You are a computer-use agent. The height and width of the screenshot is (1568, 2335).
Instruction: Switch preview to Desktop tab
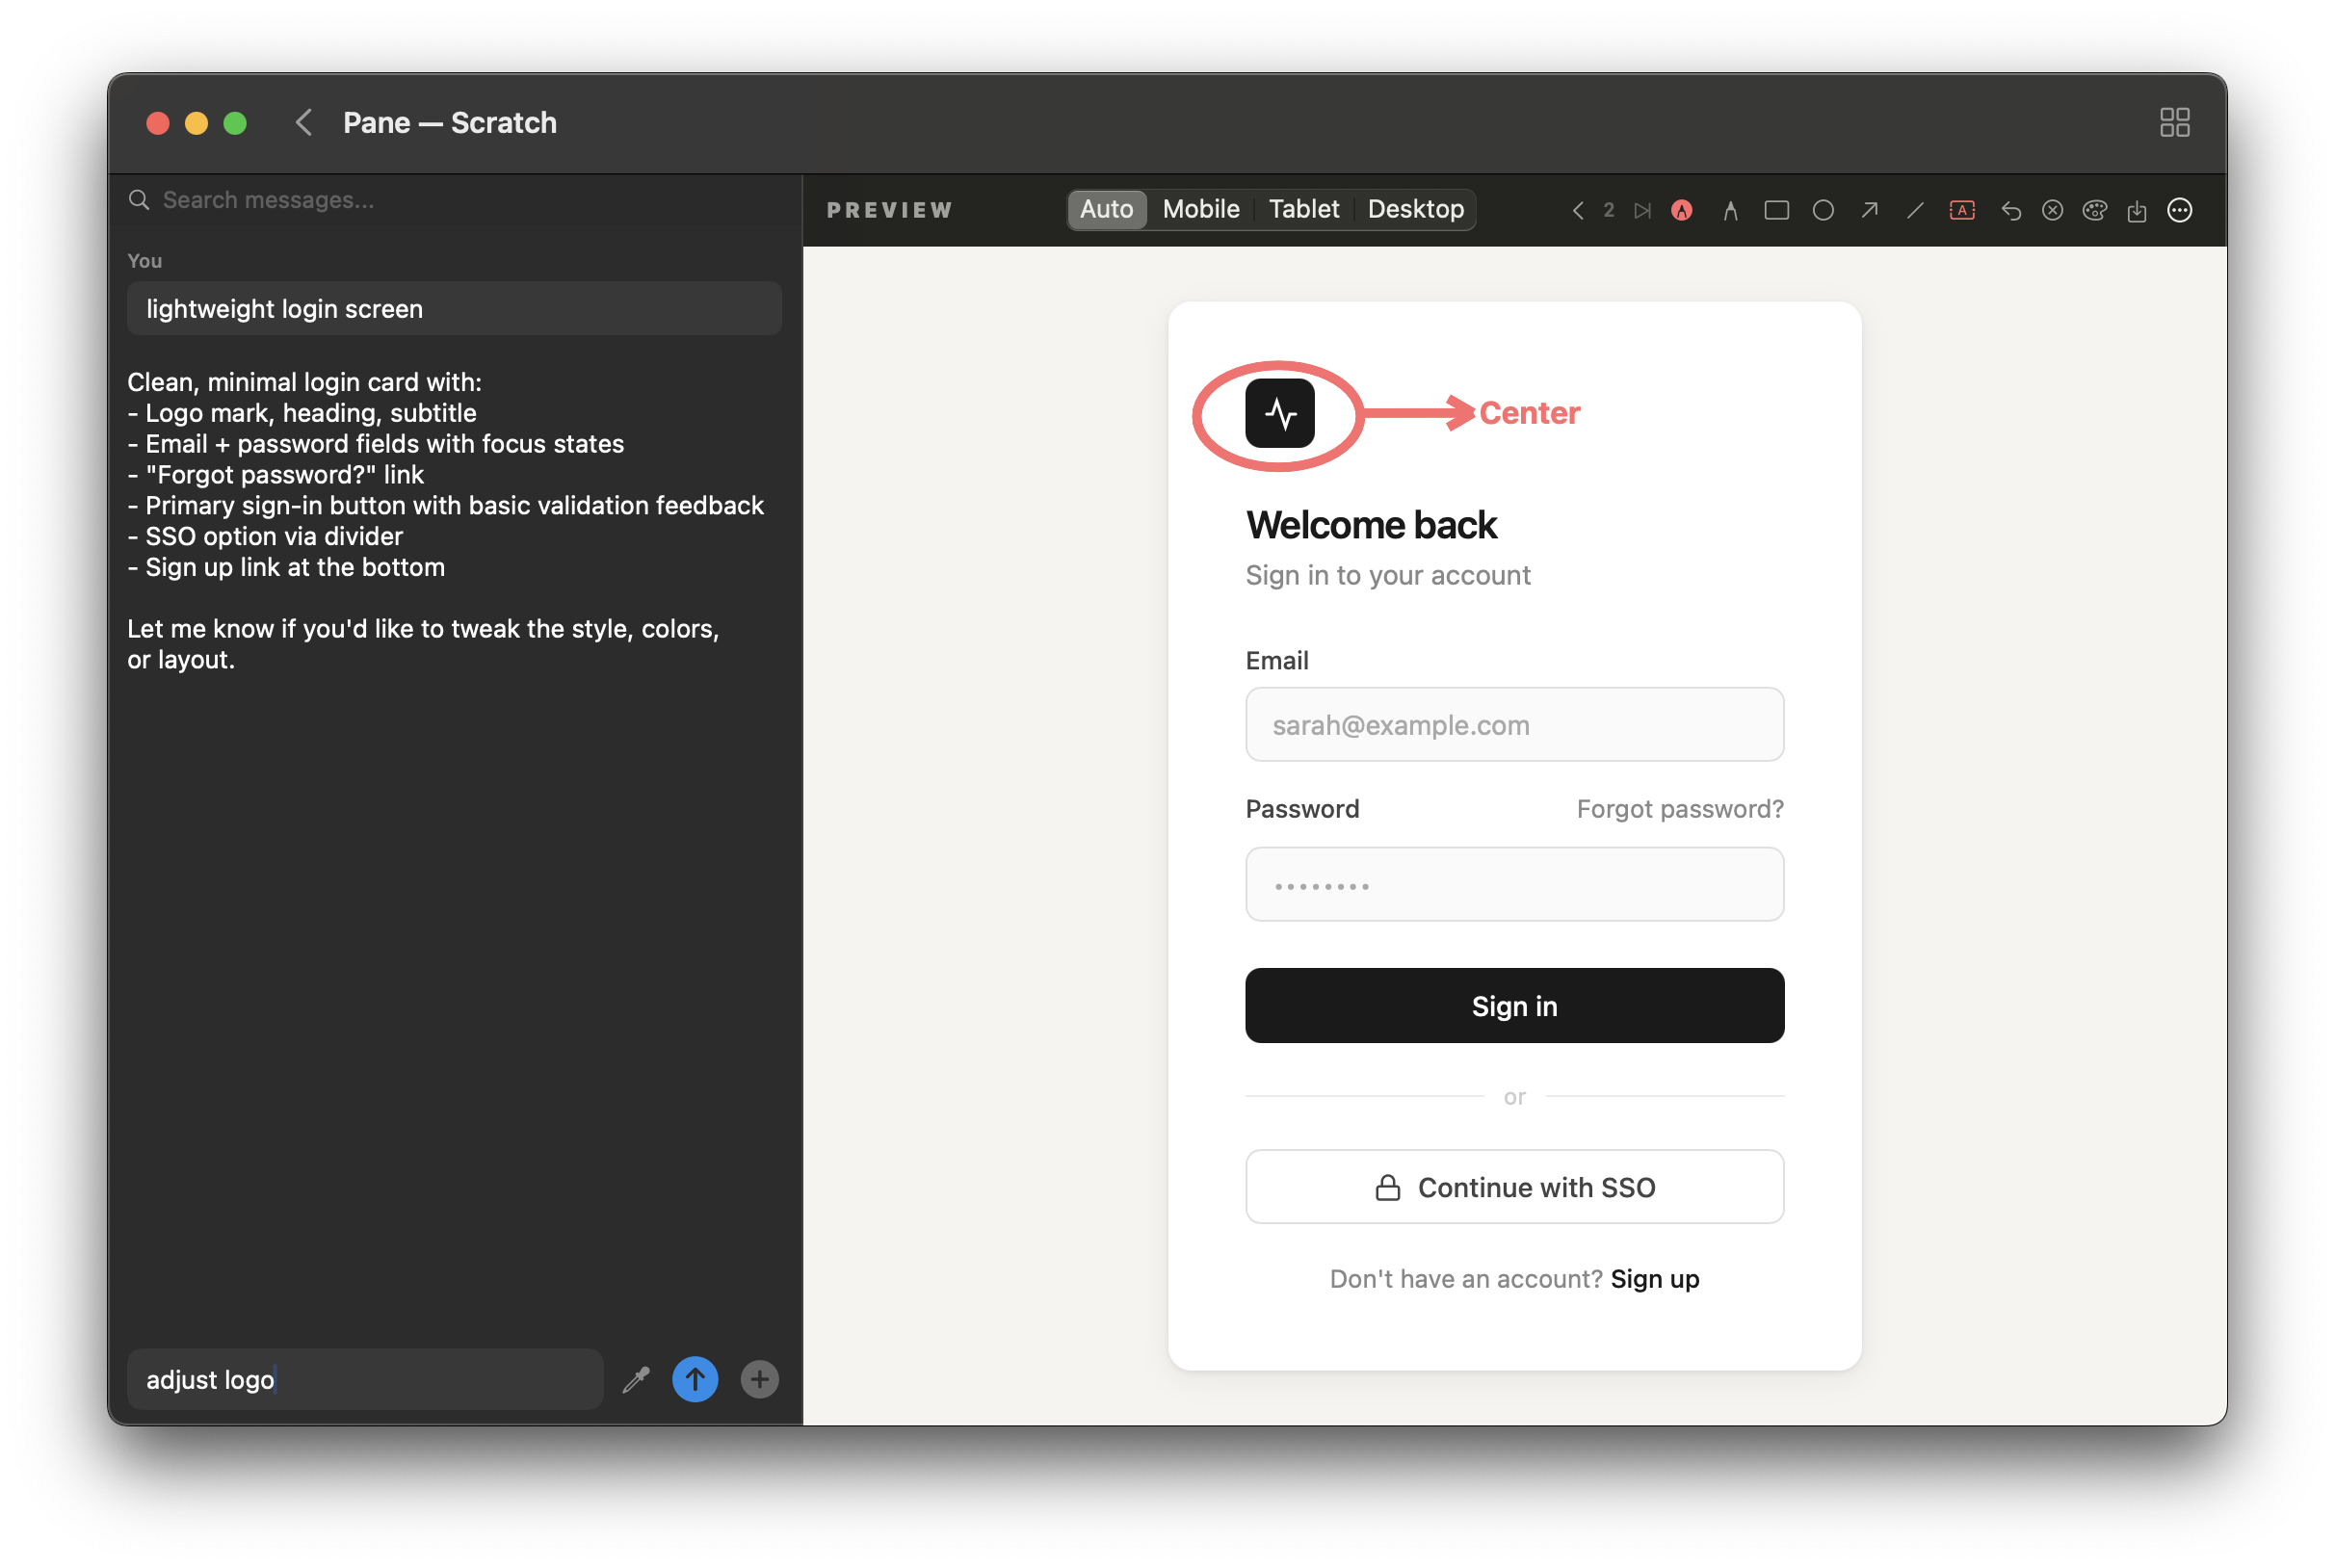tap(1415, 209)
